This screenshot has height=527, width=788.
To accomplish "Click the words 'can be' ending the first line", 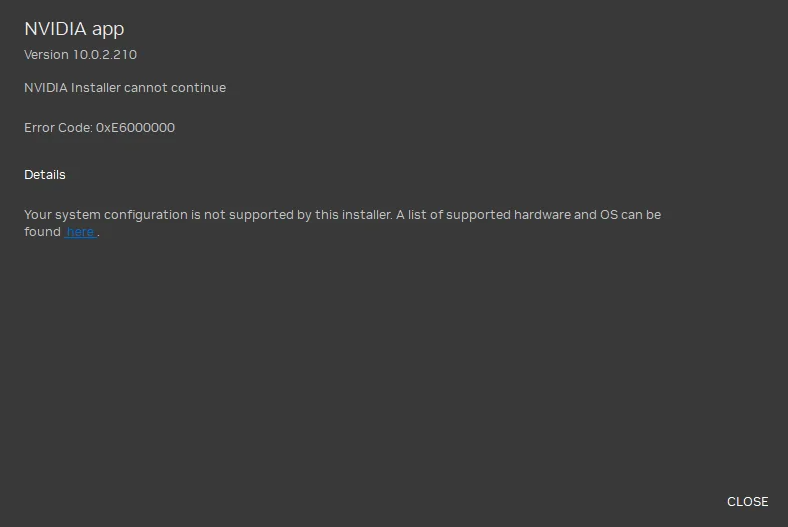I will point(641,215).
